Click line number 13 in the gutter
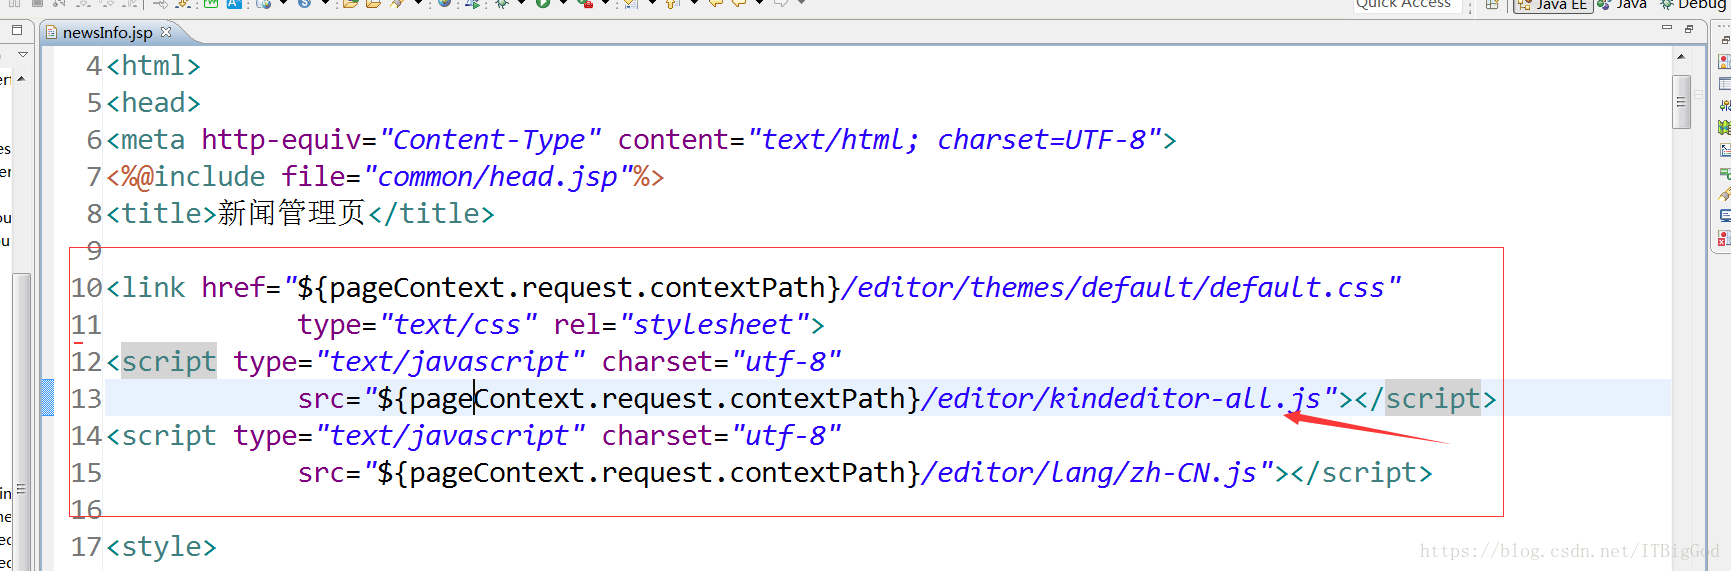 click(86, 399)
